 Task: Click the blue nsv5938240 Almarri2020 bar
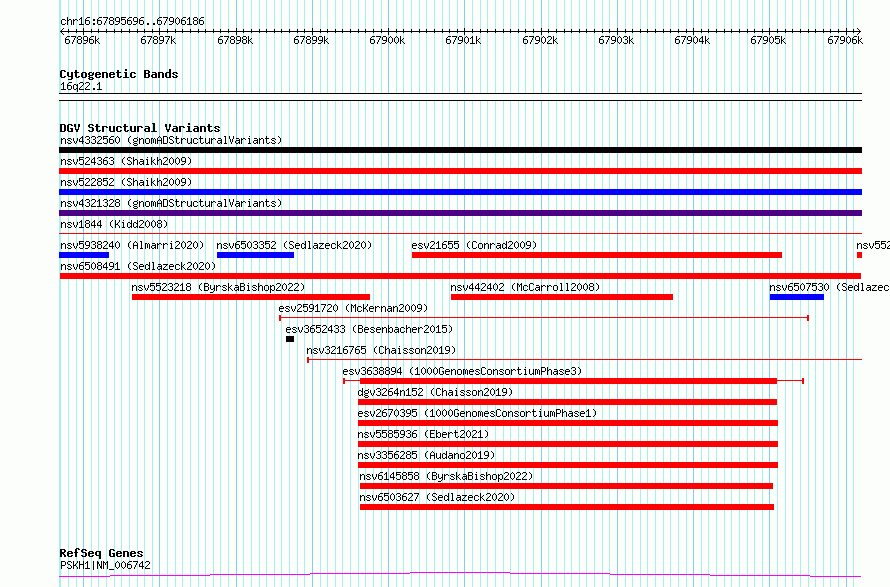click(84, 255)
